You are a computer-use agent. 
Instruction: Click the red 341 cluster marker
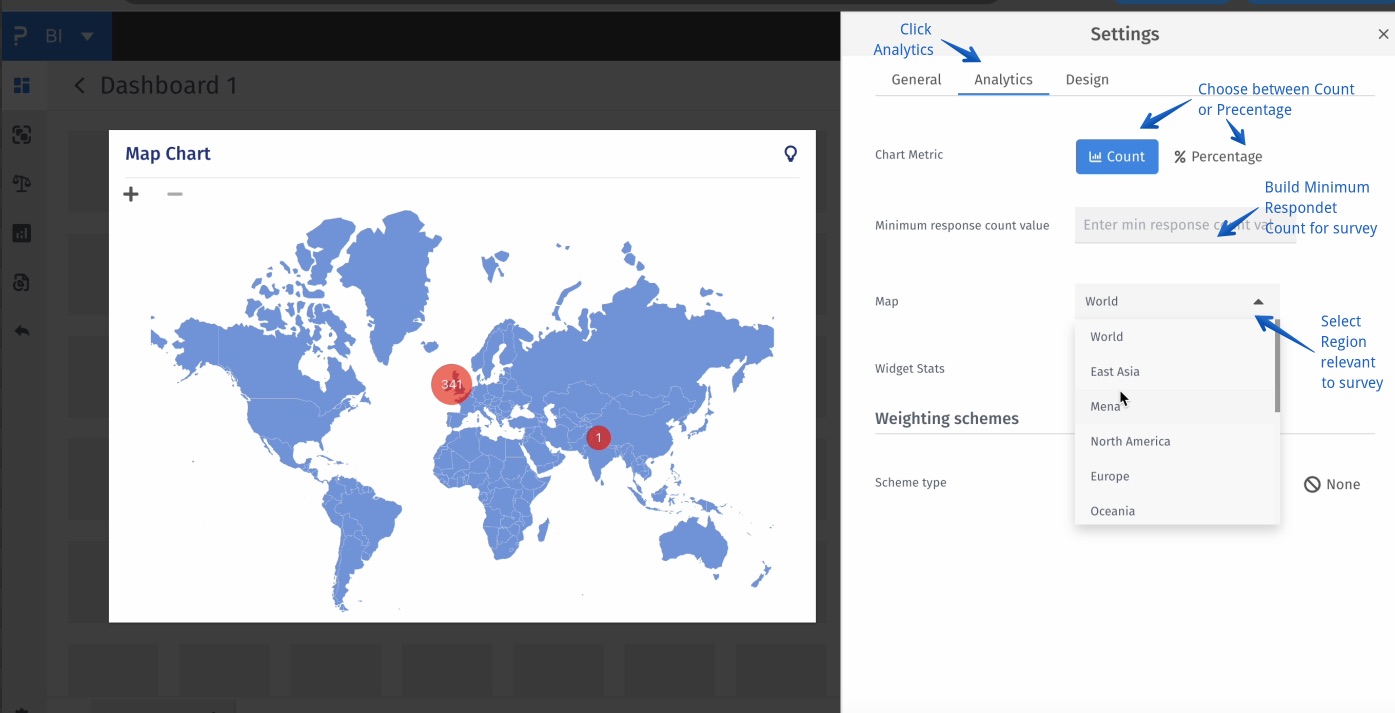pyautogui.click(x=451, y=384)
